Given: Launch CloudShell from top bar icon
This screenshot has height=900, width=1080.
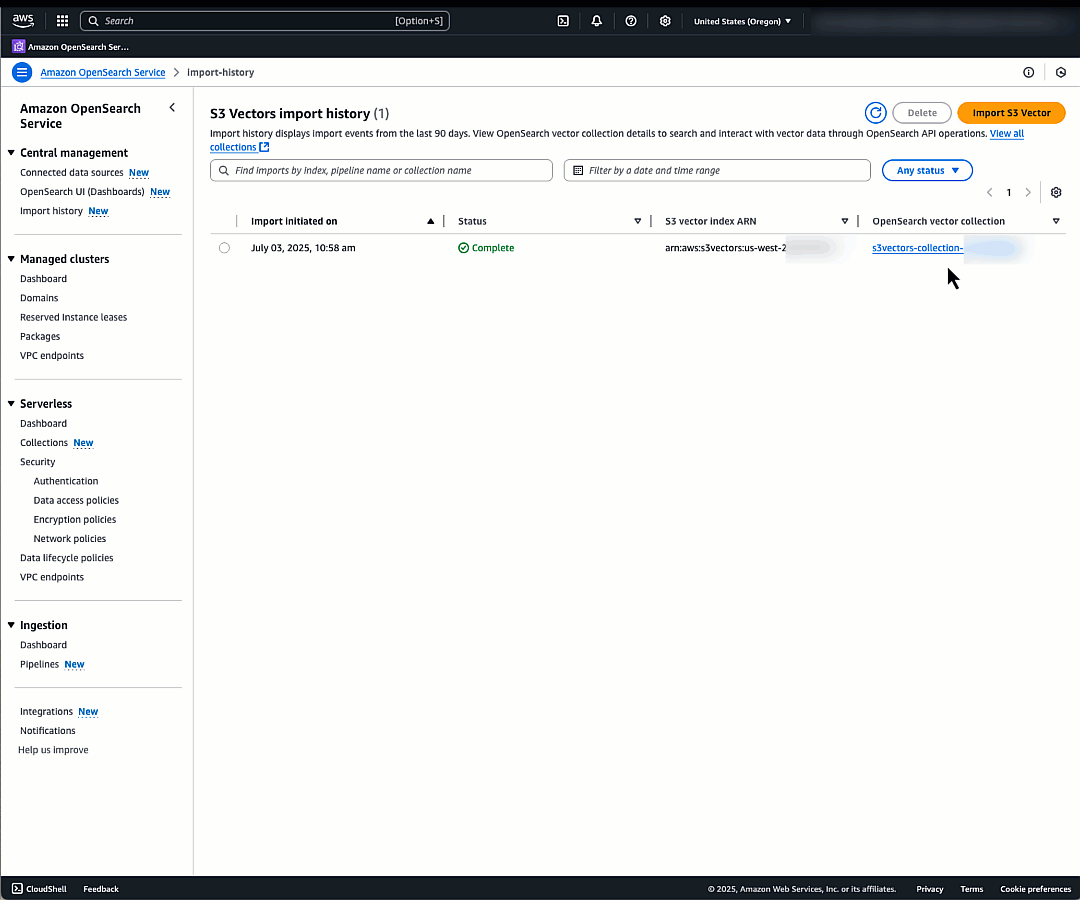Looking at the screenshot, I should tap(563, 21).
